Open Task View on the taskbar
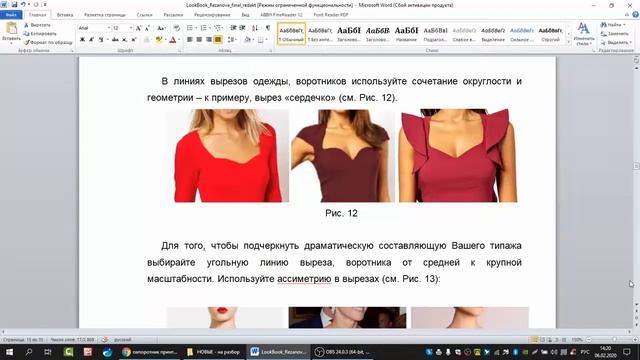Image resolution: width=640 pixels, height=360 pixels. [x=48, y=351]
